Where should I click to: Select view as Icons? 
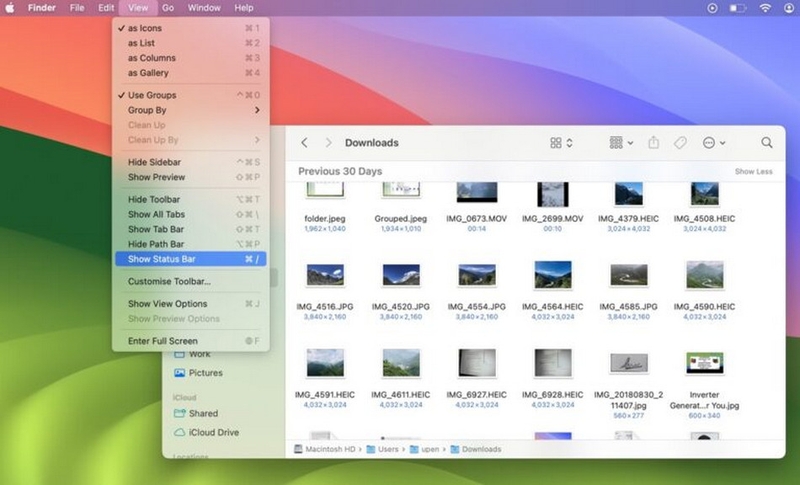click(x=191, y=28)
